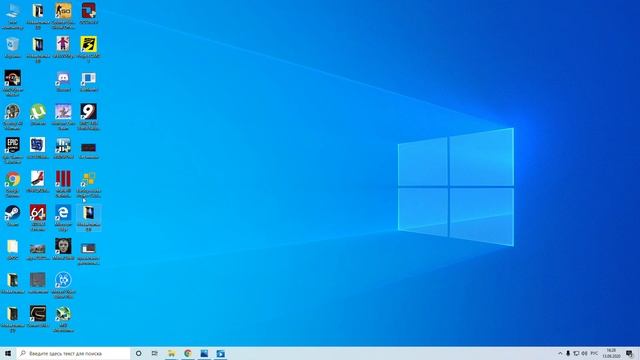Select the face portrait shortcut icon
Image resolution: width=640 pixels, height=360 pixels.
63,247
